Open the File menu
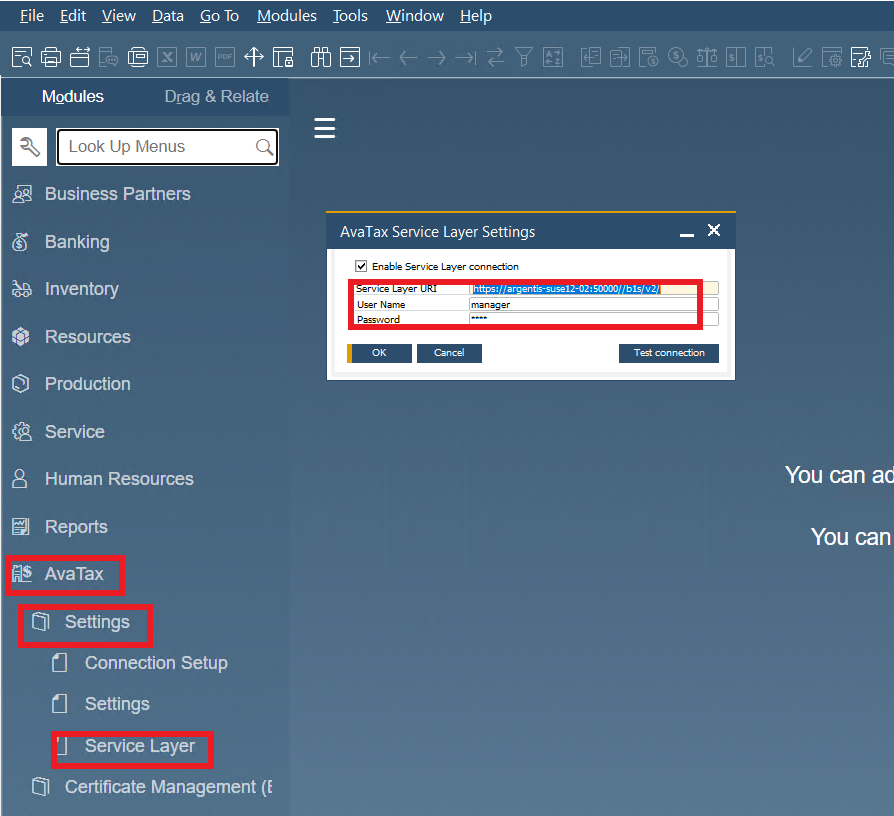The image size is (894, 816). pyautogui.click(x=32, y=16)
